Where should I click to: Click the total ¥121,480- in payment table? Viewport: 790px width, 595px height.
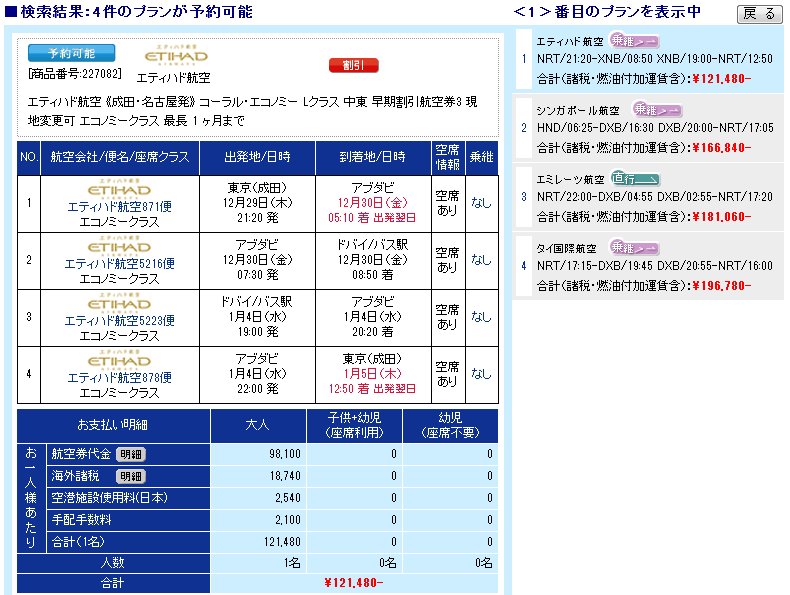[354, 583]
